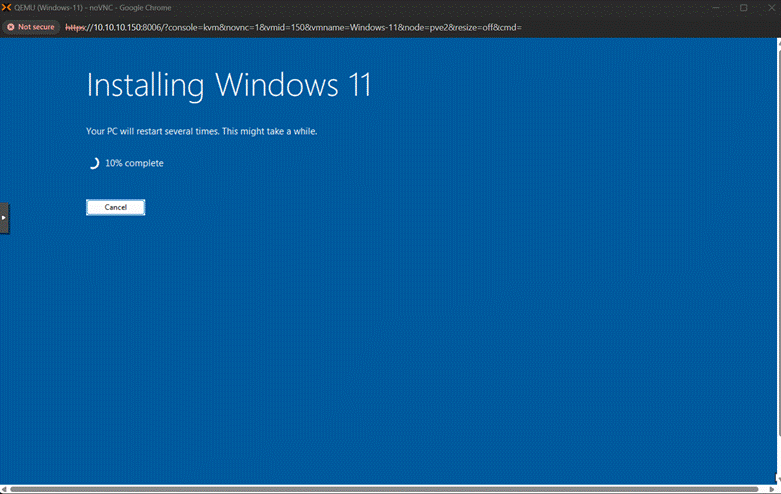Screen dimensions: 781x494
Task: Expand the noVNC control panel handle
Action: pyautogui.click(x=4, y=217)
